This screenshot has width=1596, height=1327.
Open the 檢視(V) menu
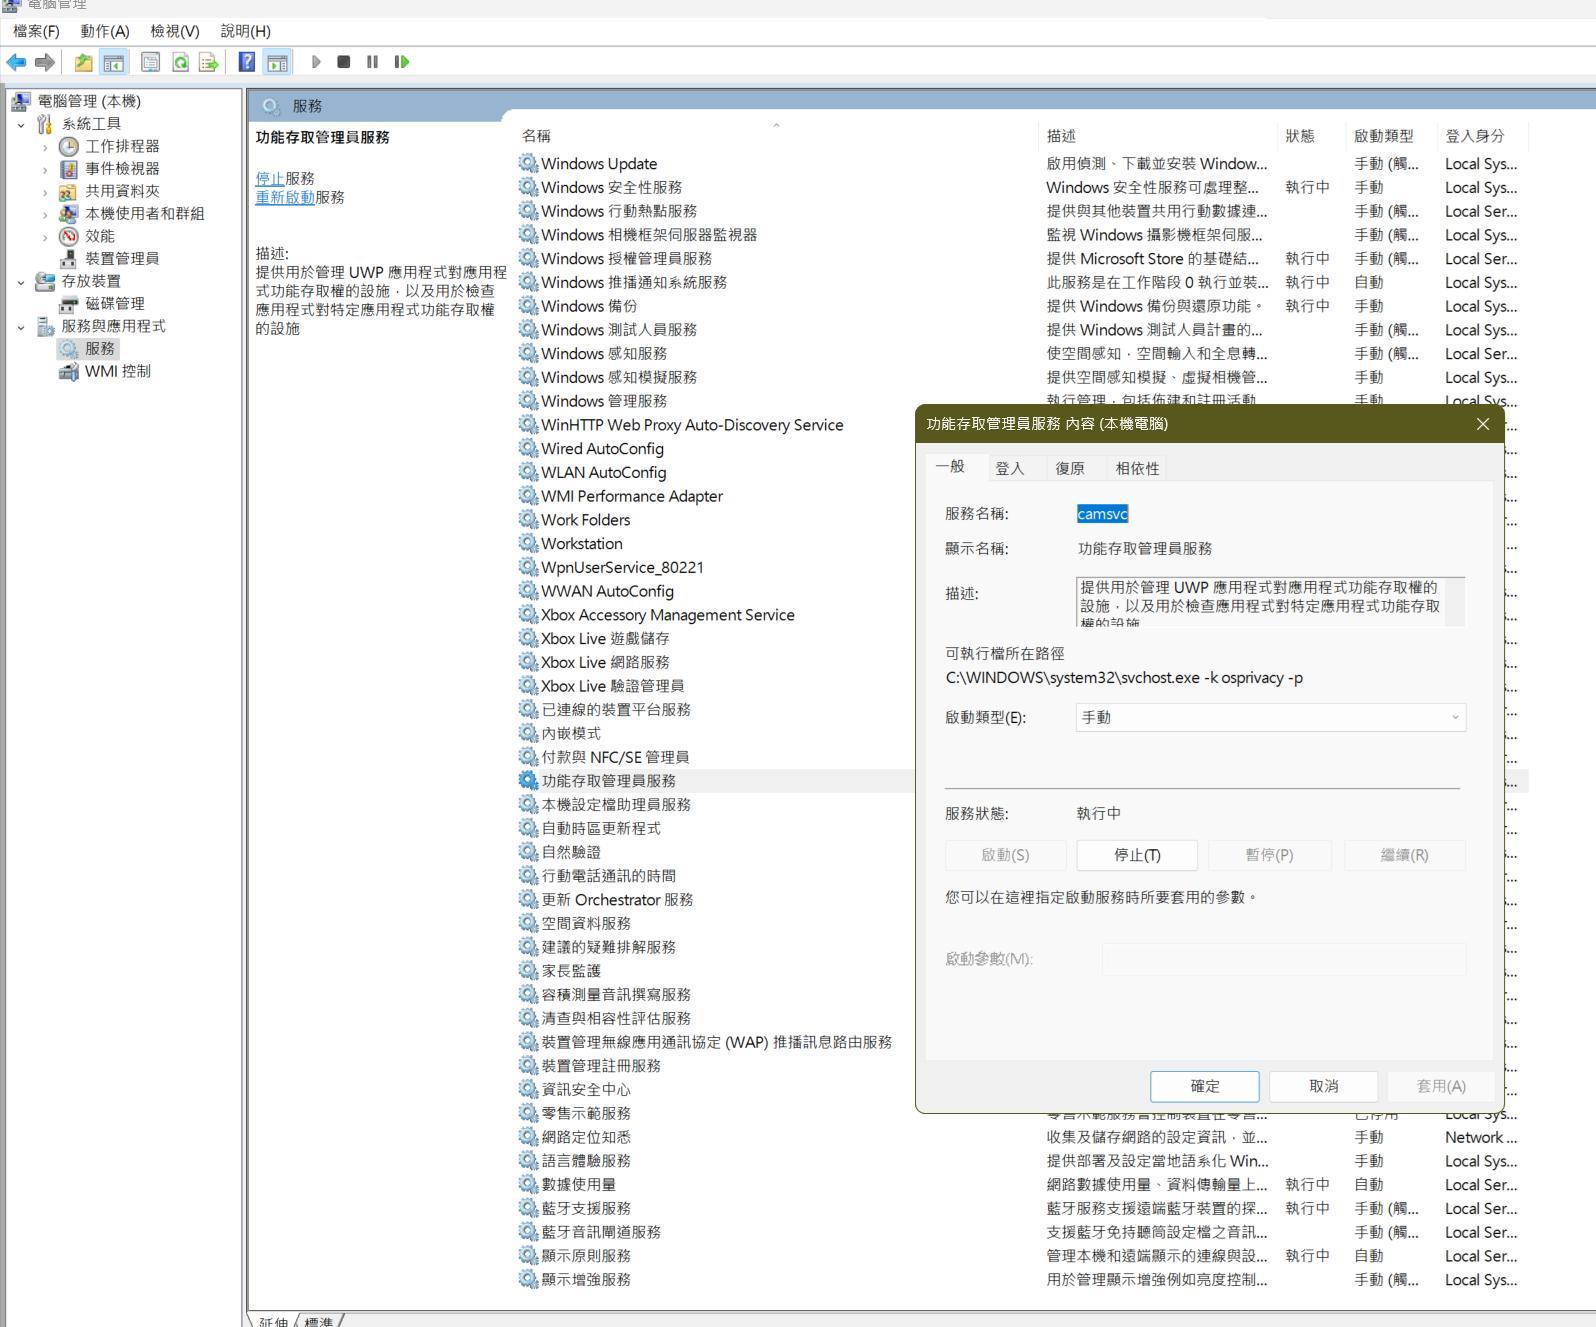coord(175,31)
